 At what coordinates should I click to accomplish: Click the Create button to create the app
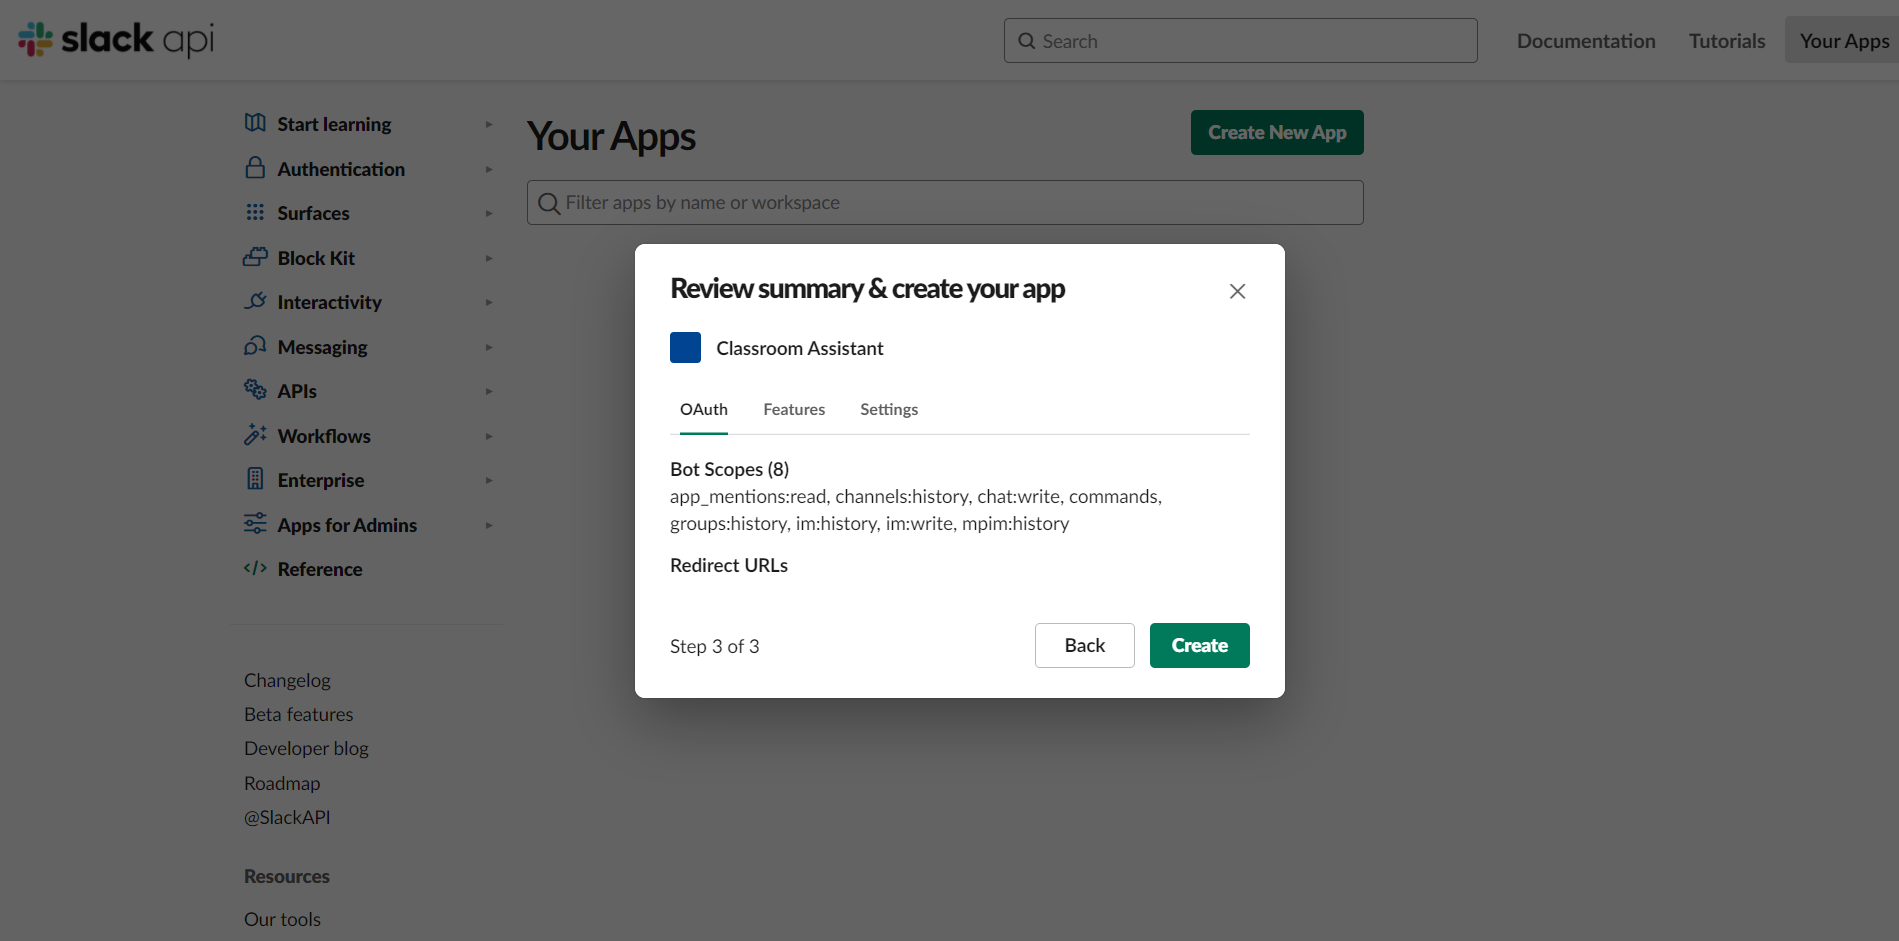(1200, 645)
